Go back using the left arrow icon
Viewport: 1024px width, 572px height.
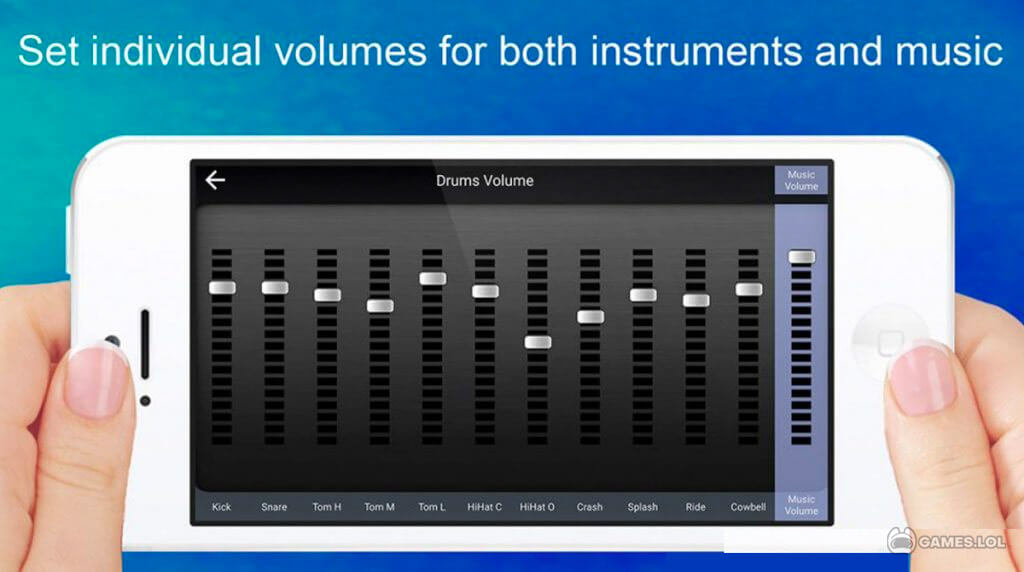click(215, 180)
